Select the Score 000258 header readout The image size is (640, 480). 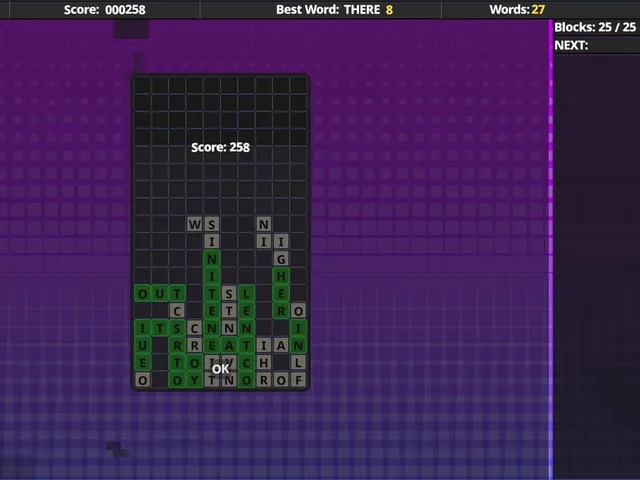coord(104,9)
